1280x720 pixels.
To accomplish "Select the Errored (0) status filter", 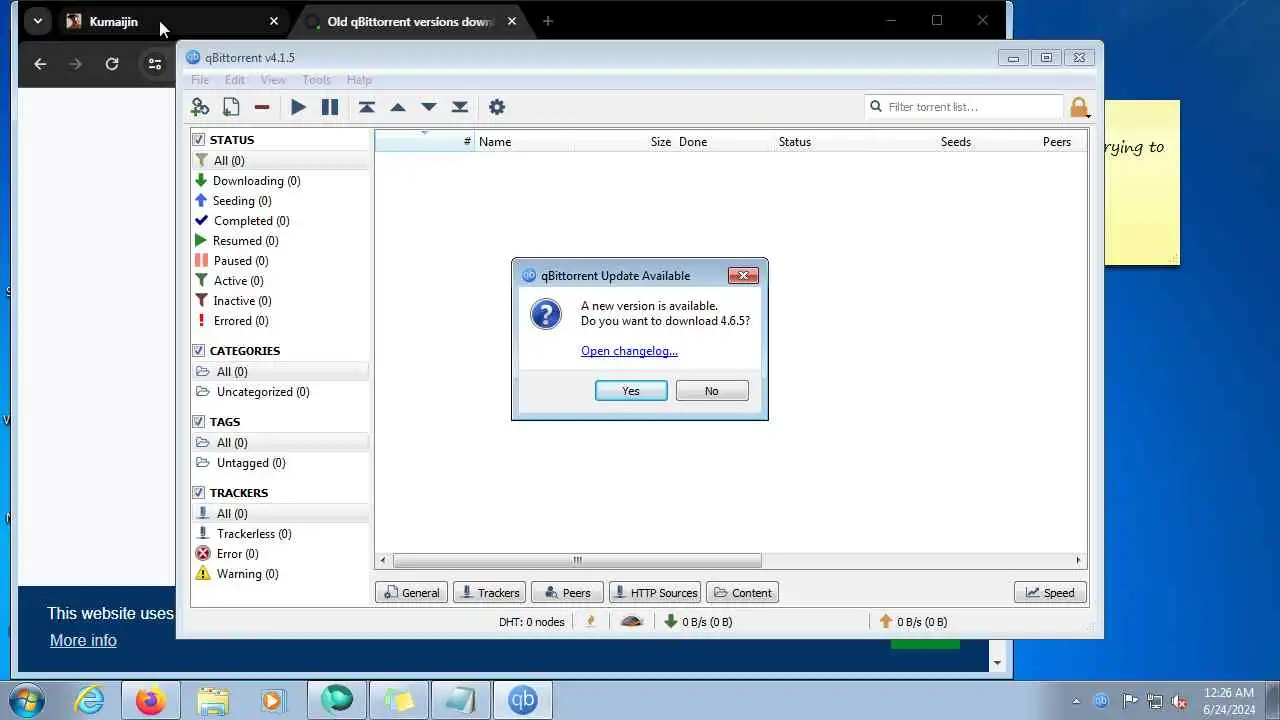I will (280, 321).
